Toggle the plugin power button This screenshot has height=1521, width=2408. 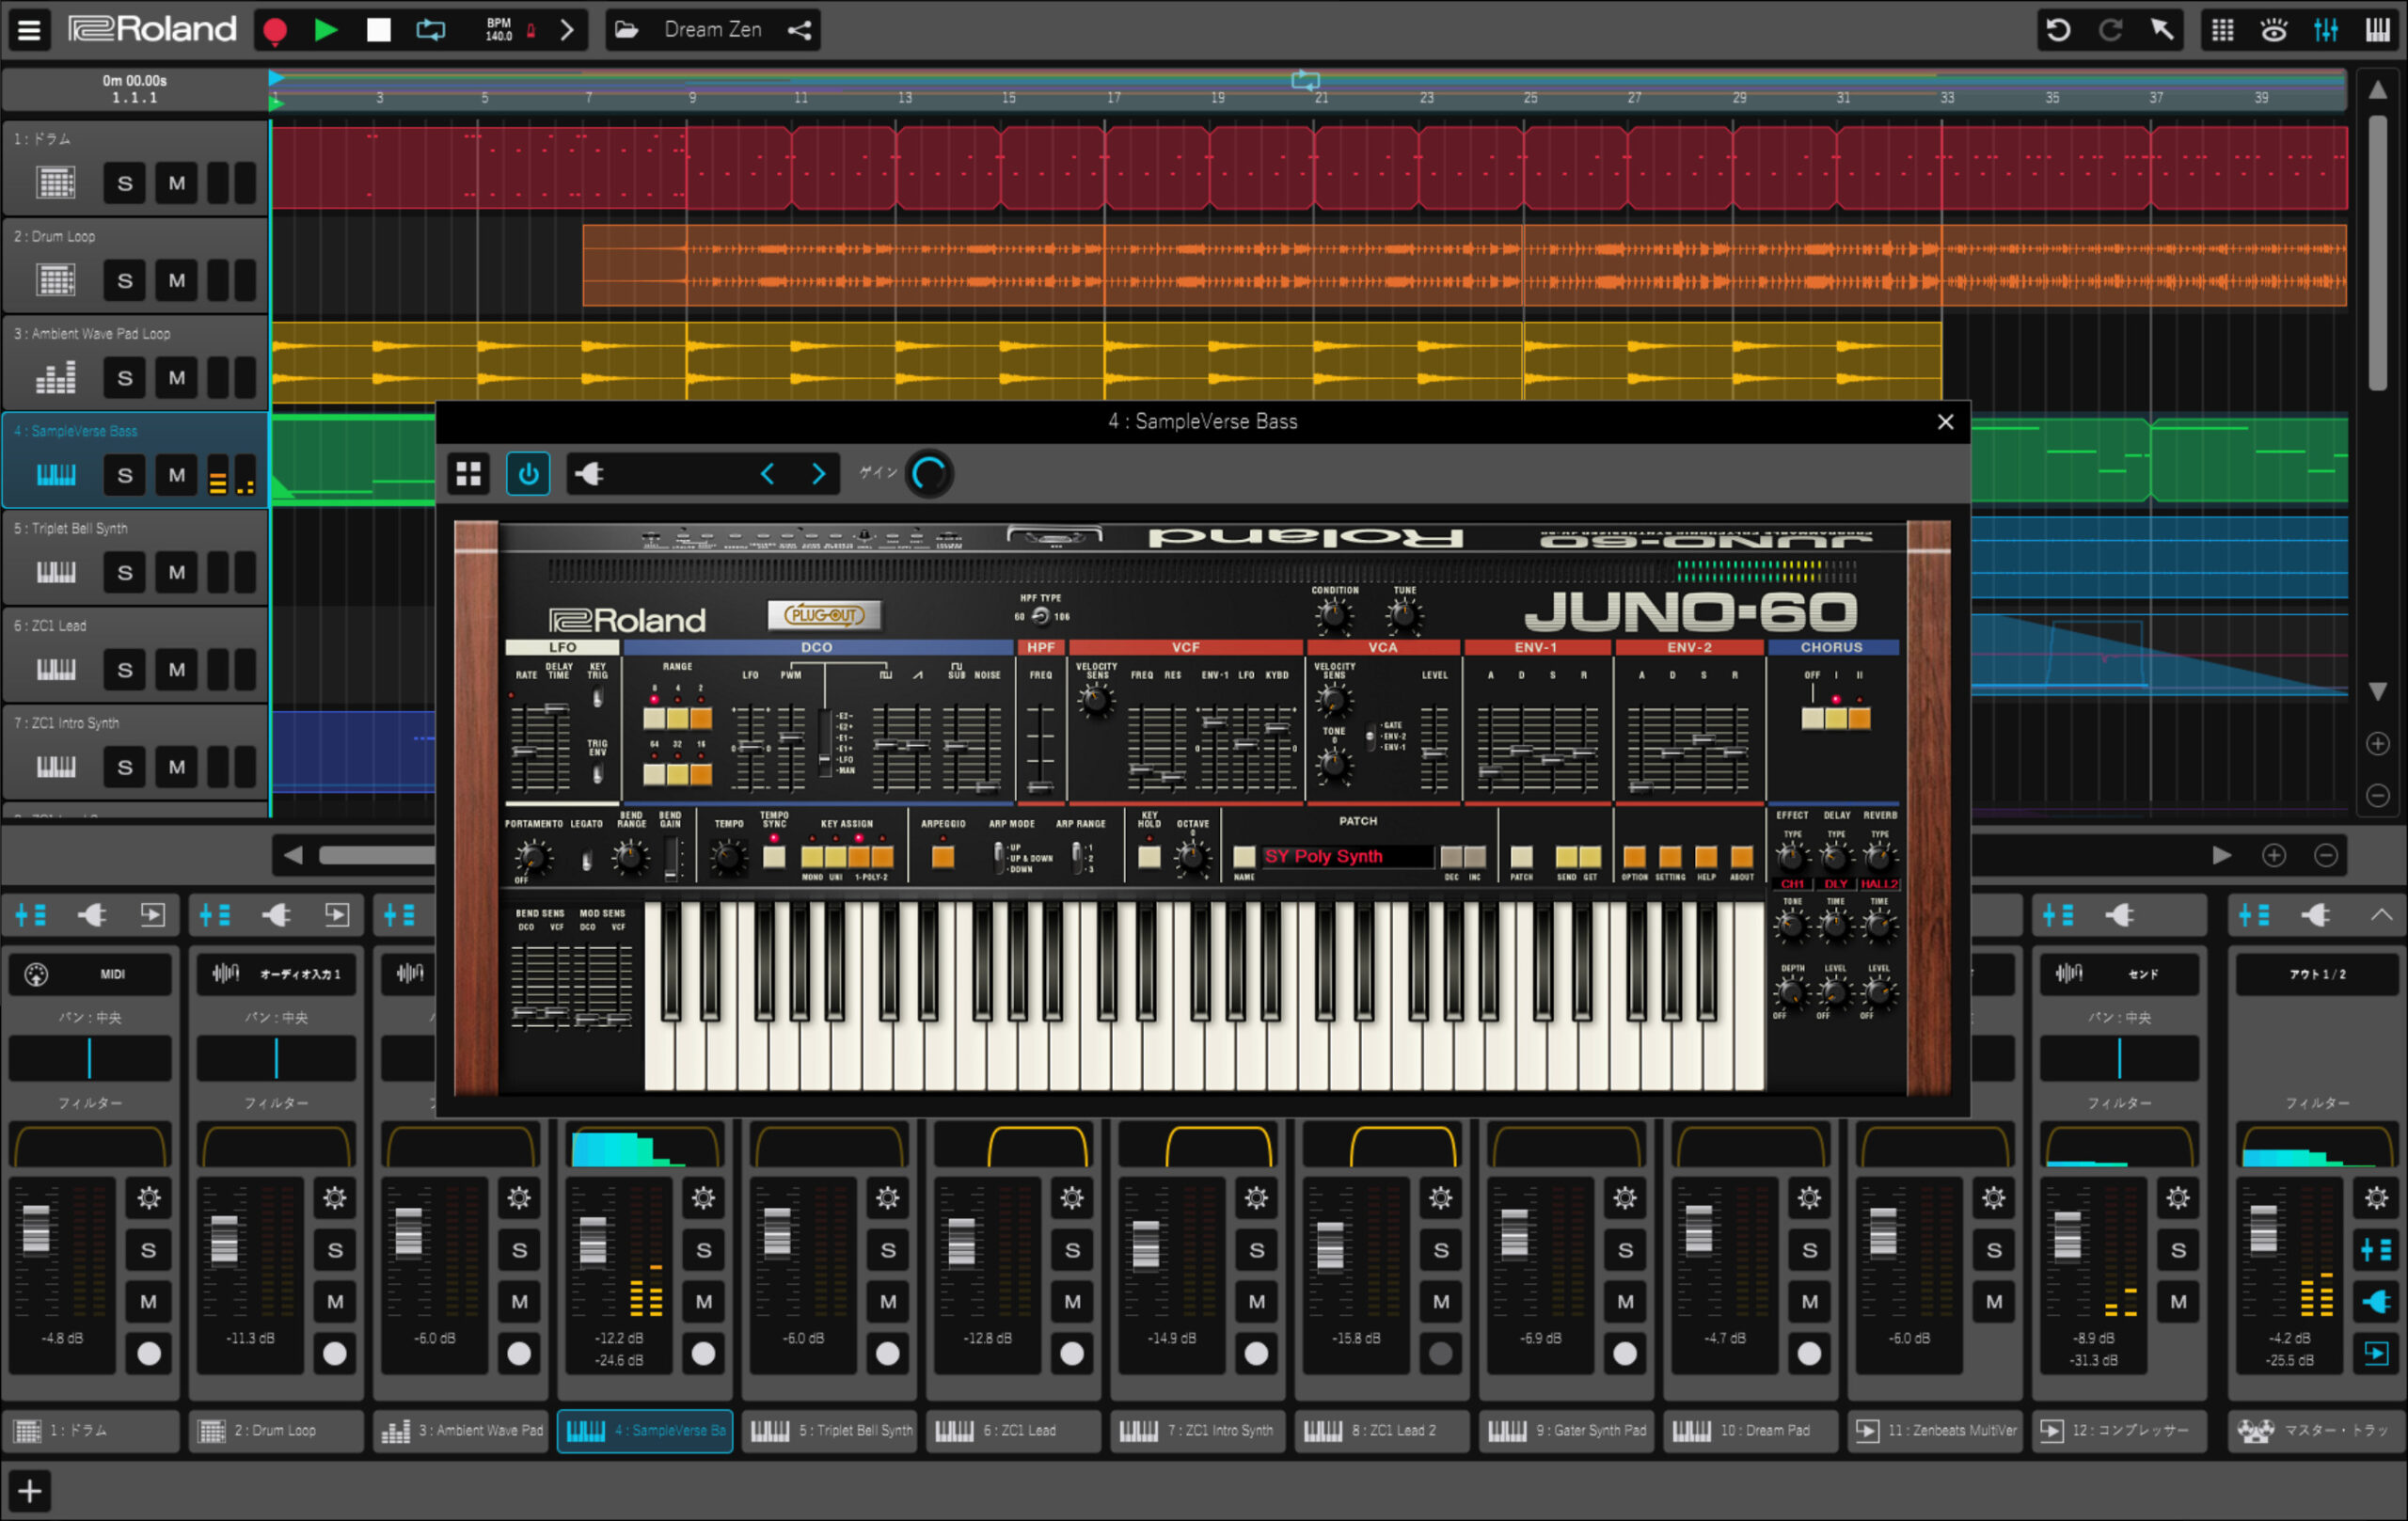tap(529, 473)
